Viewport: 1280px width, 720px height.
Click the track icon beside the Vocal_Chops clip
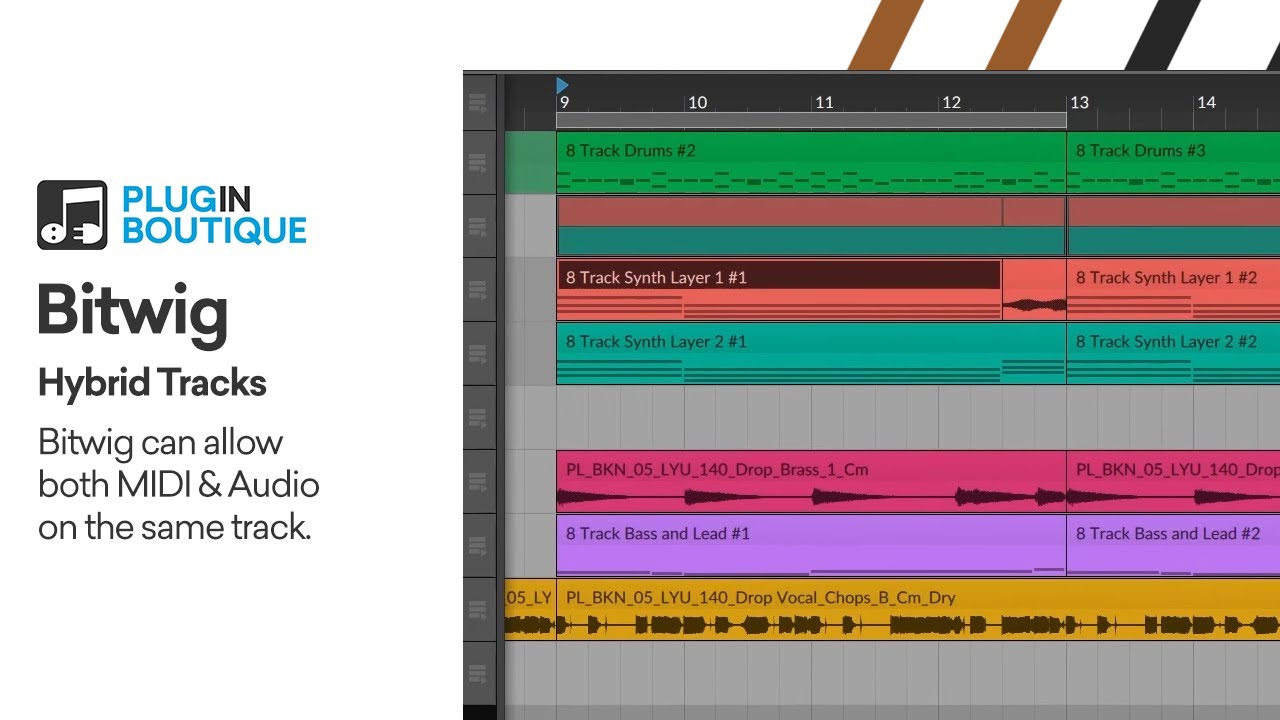coord(477,610)
